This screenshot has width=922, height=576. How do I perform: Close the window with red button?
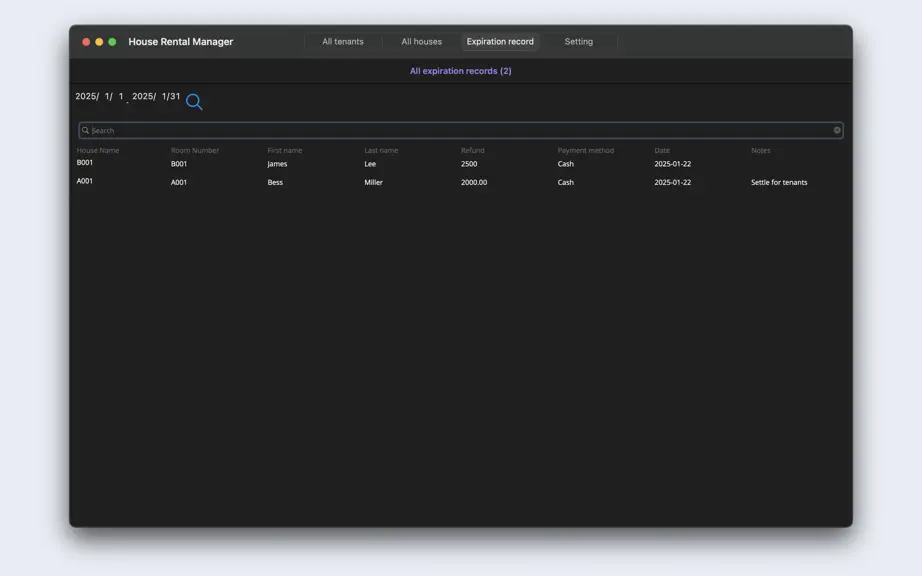point(86,42)
